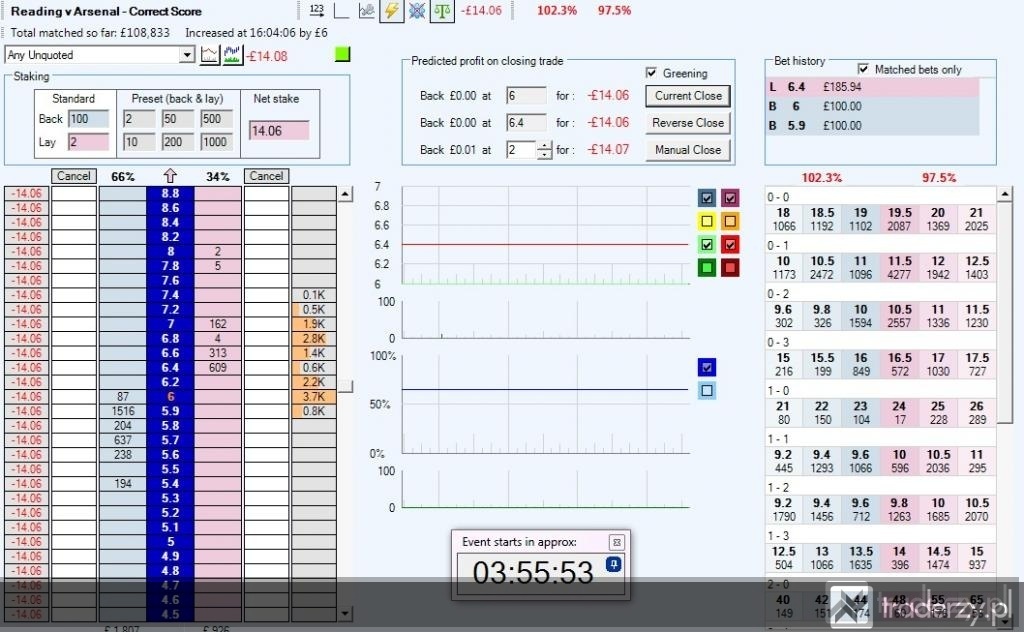Click the dark green color swatch

[x=707, y=268]
